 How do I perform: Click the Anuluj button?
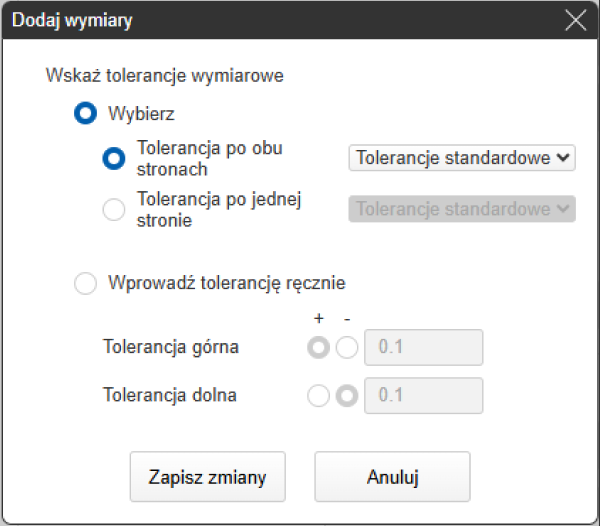click(x=392, y=476)
